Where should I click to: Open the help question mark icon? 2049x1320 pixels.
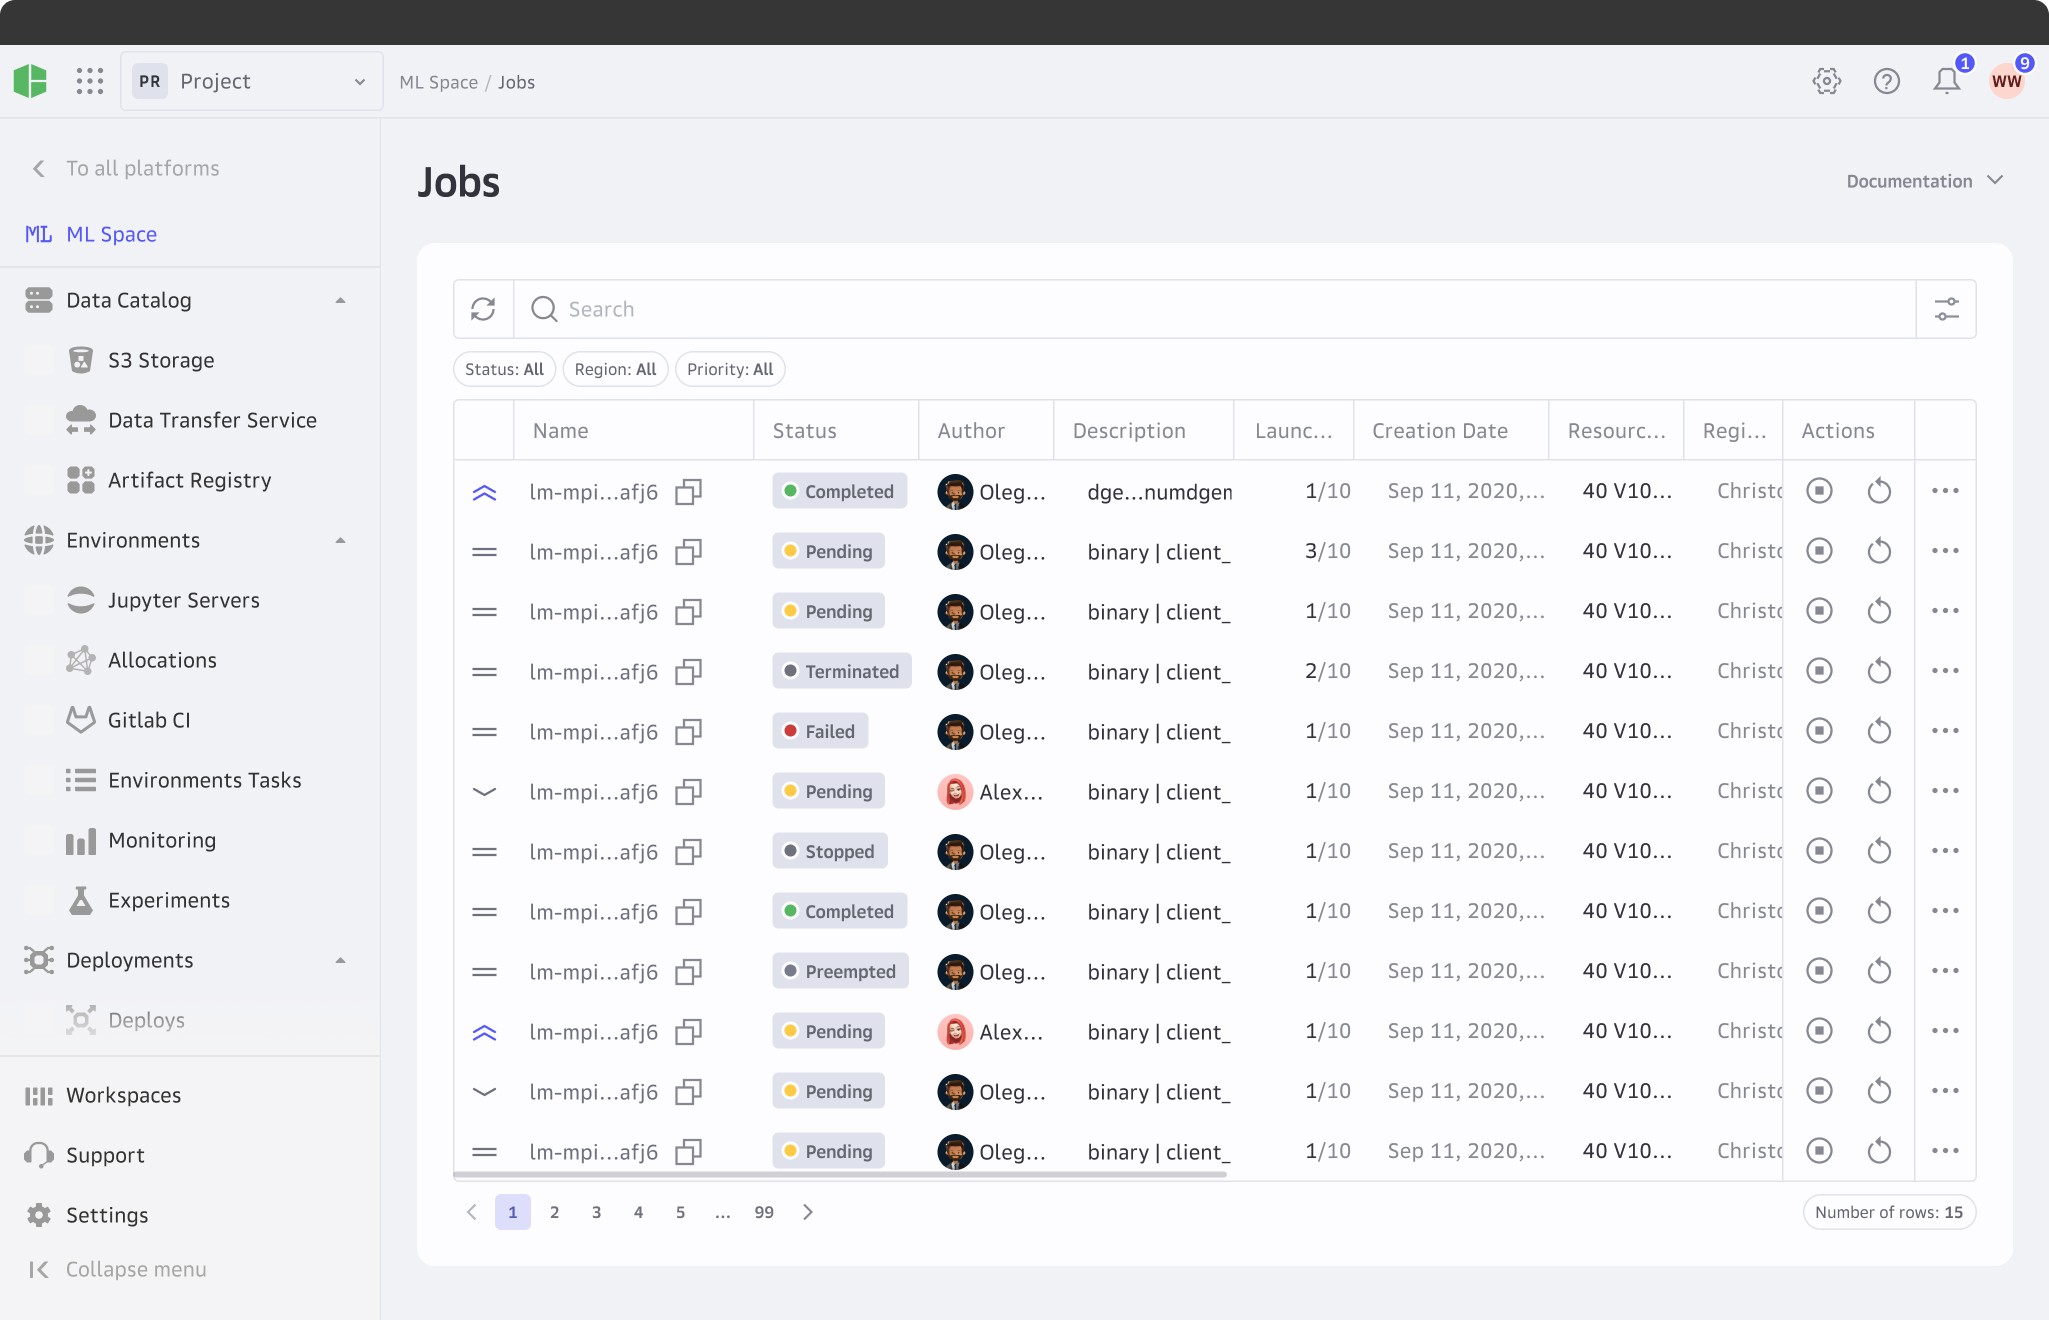point(1887,81)
